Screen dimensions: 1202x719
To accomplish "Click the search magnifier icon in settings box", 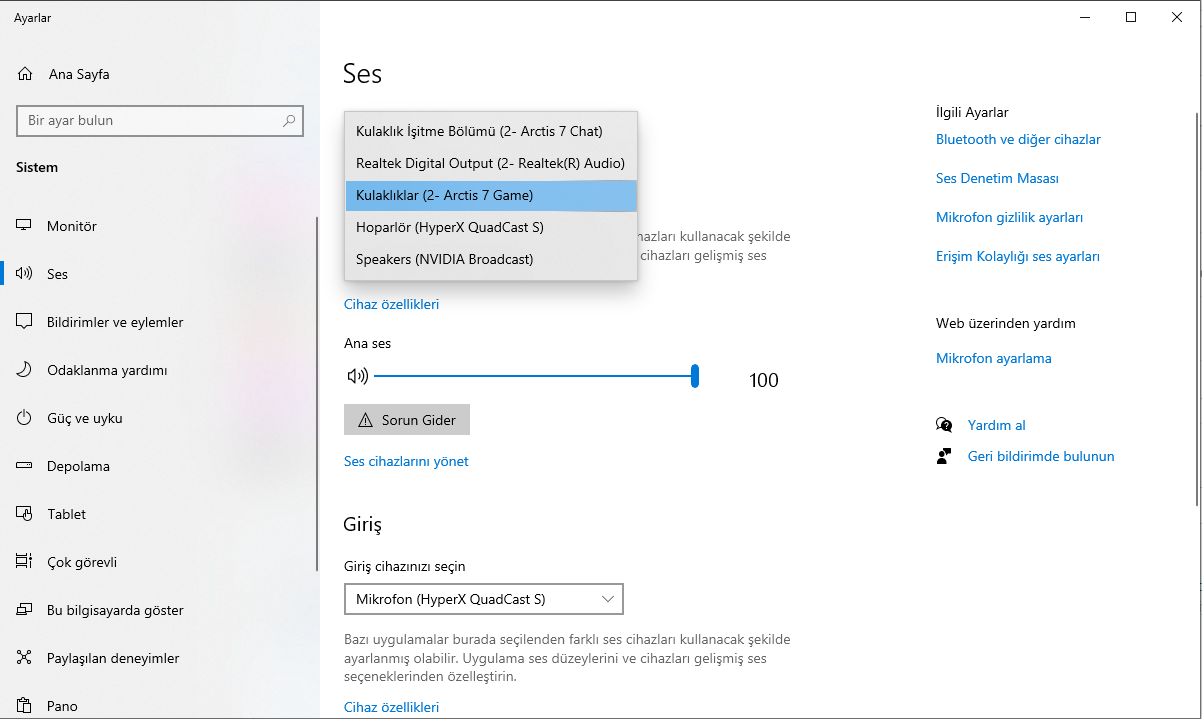I will click(x=289, y=121).
